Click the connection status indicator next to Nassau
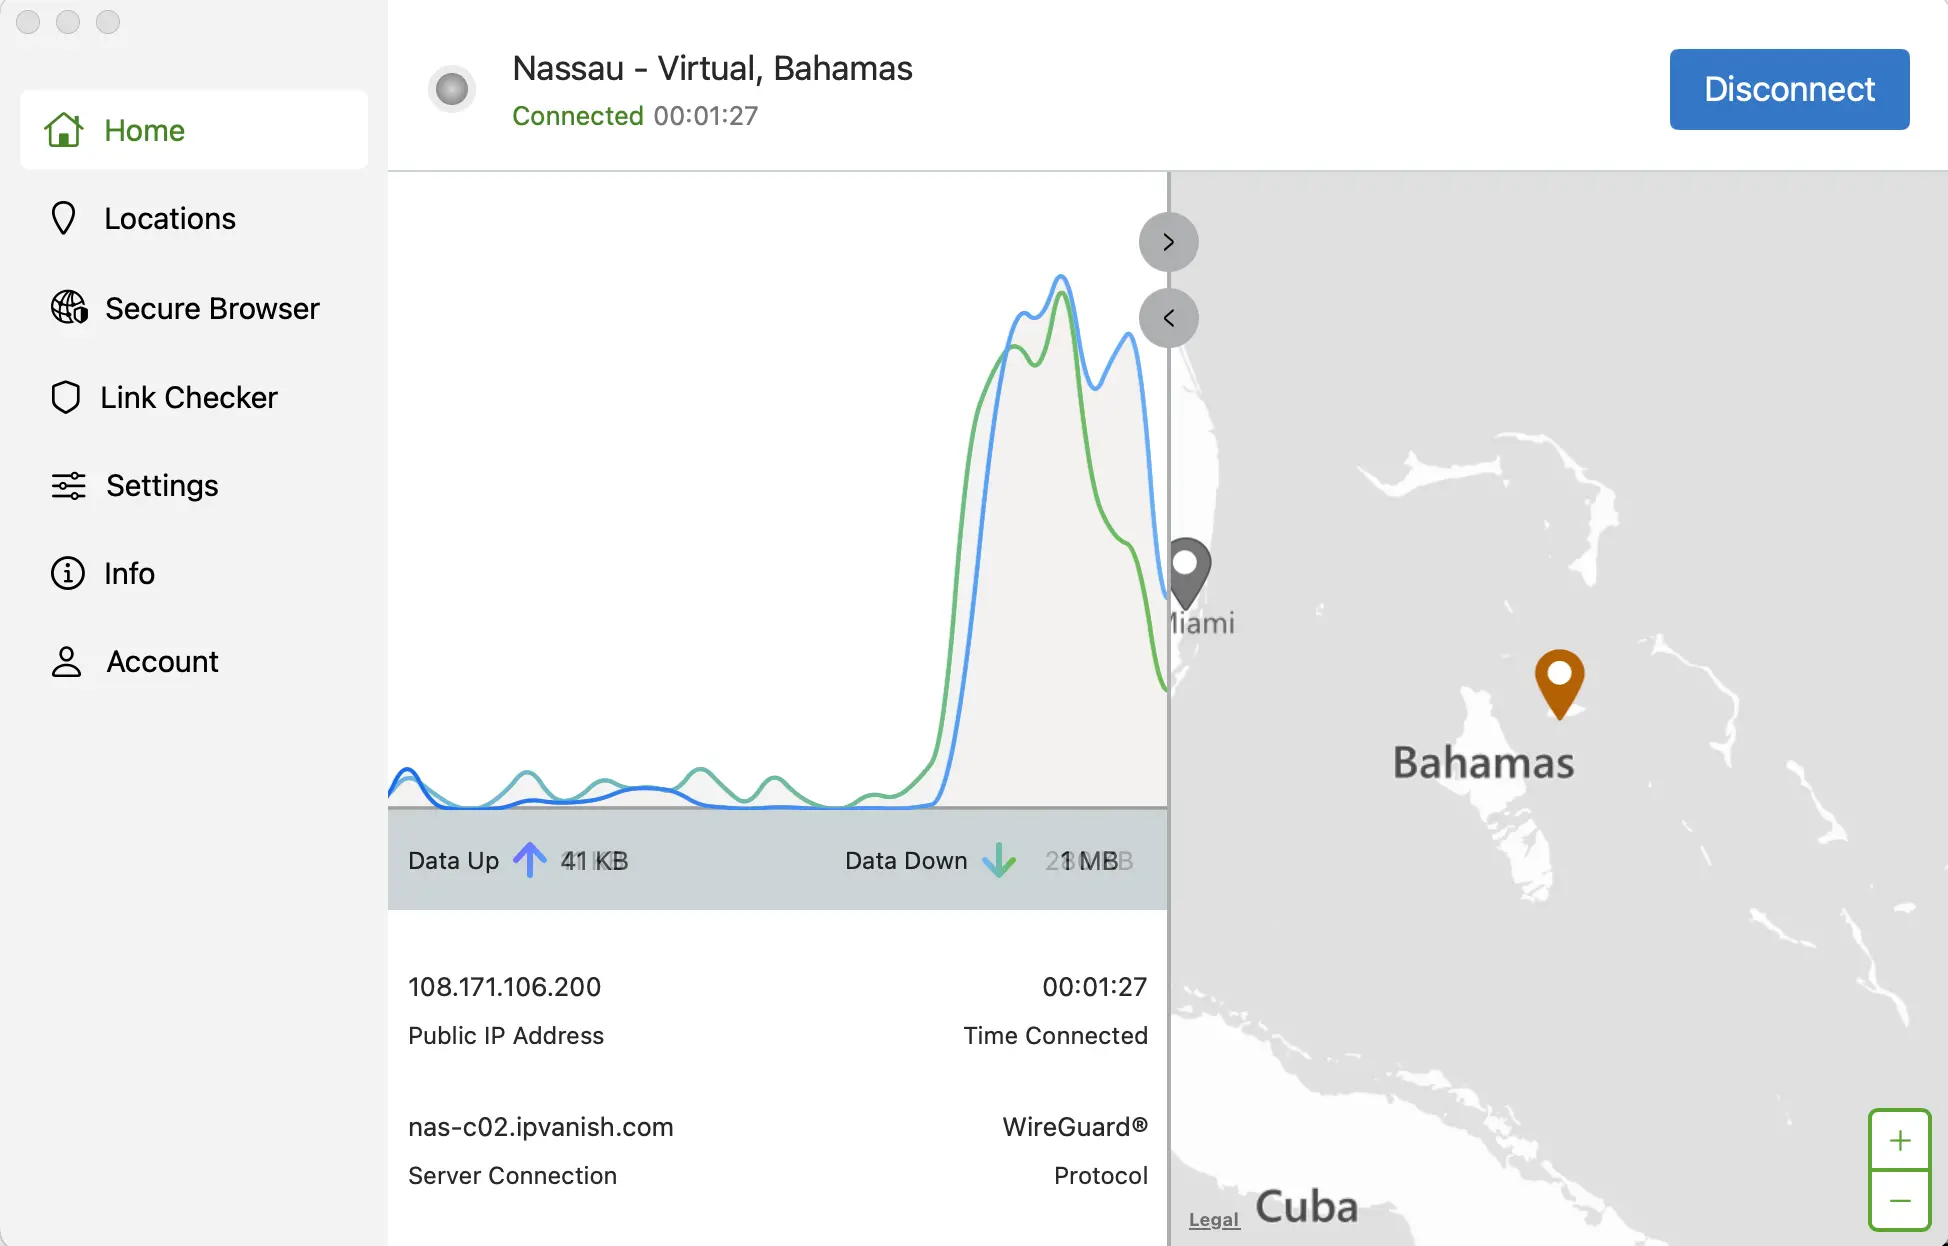The image size is (1948, 1246). [452, 89]
